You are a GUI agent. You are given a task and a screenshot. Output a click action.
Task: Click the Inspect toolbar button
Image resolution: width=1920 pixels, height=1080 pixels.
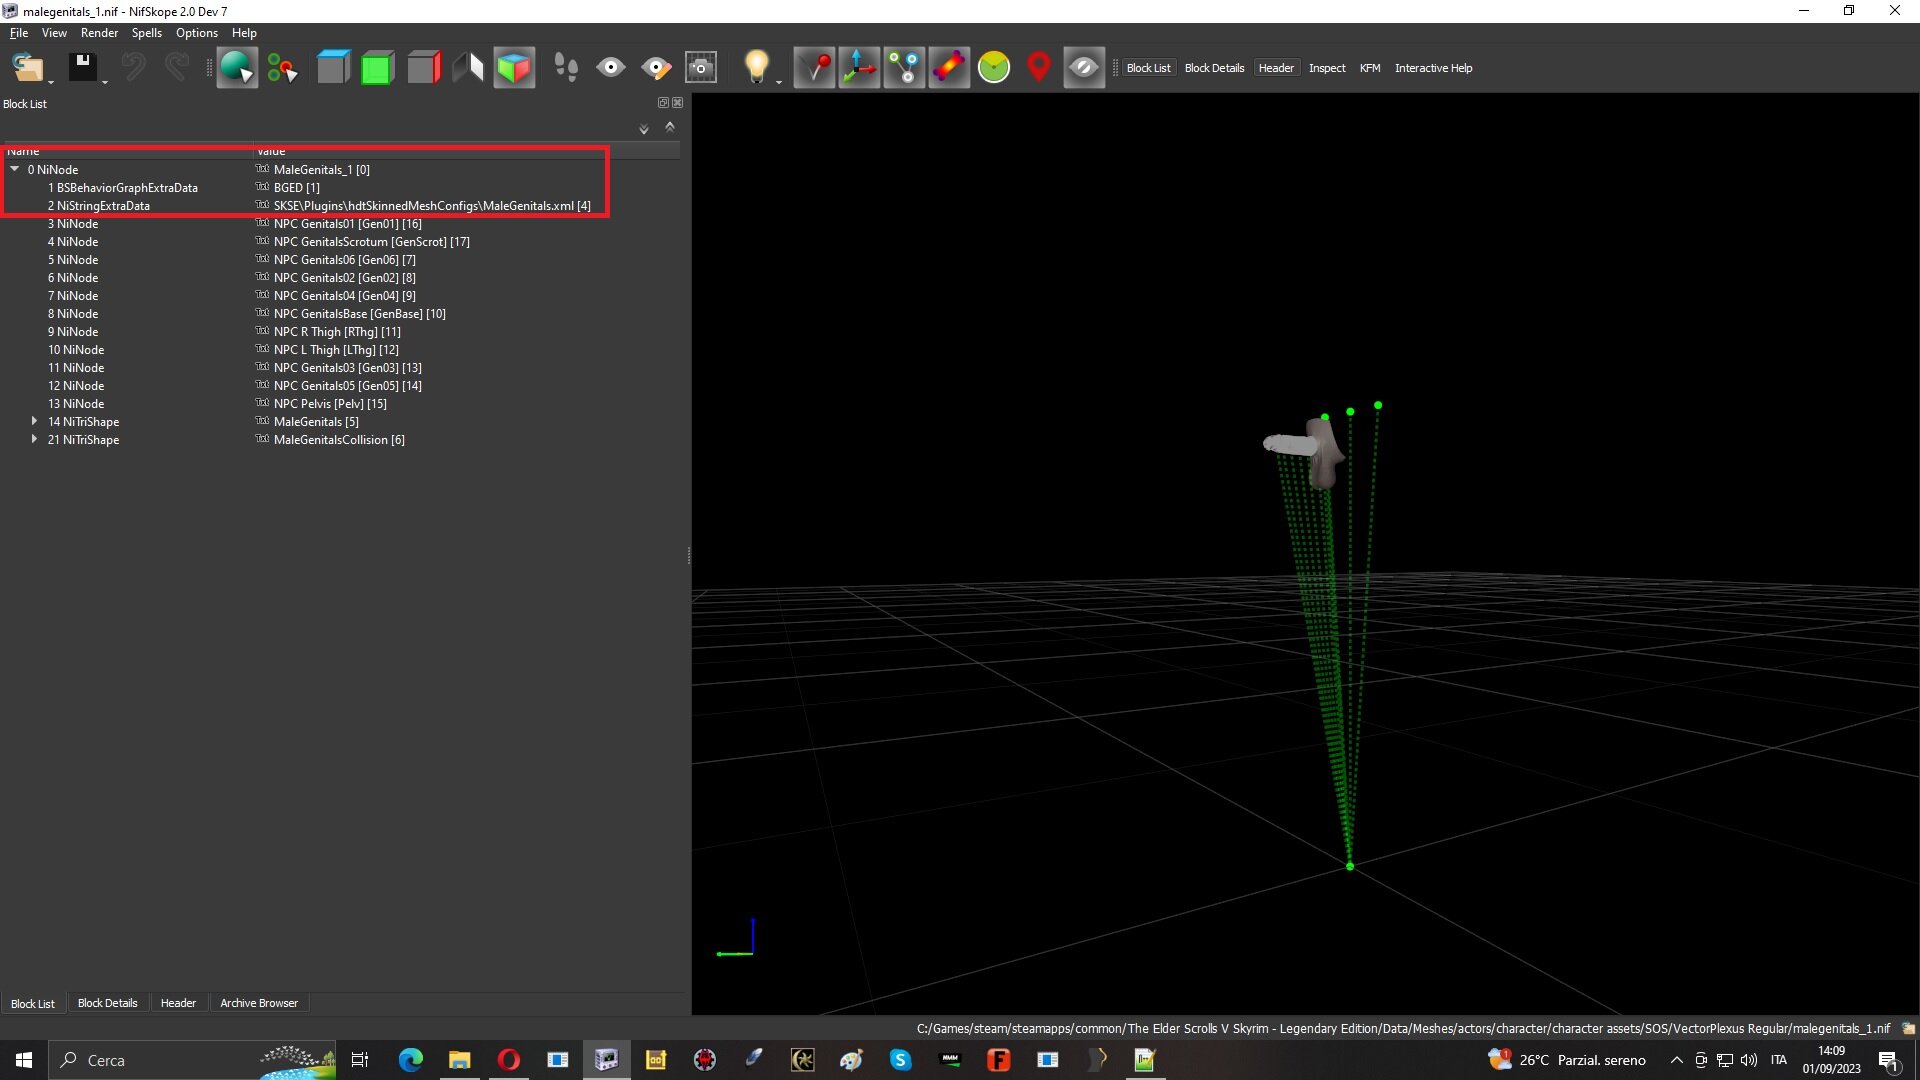click(1327, 68)
